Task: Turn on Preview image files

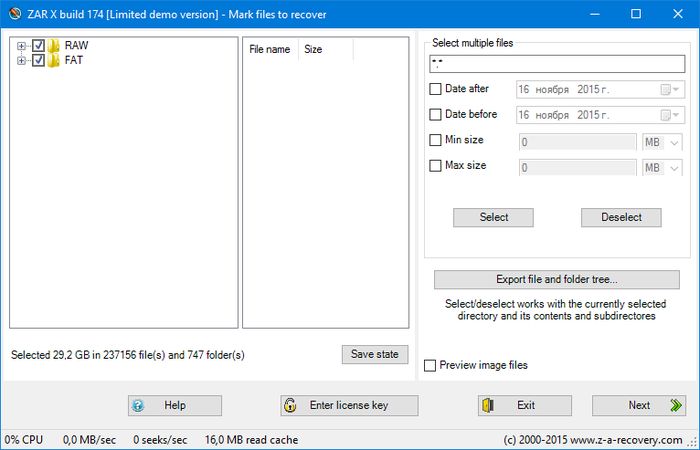Action: (x=430, y=366)
